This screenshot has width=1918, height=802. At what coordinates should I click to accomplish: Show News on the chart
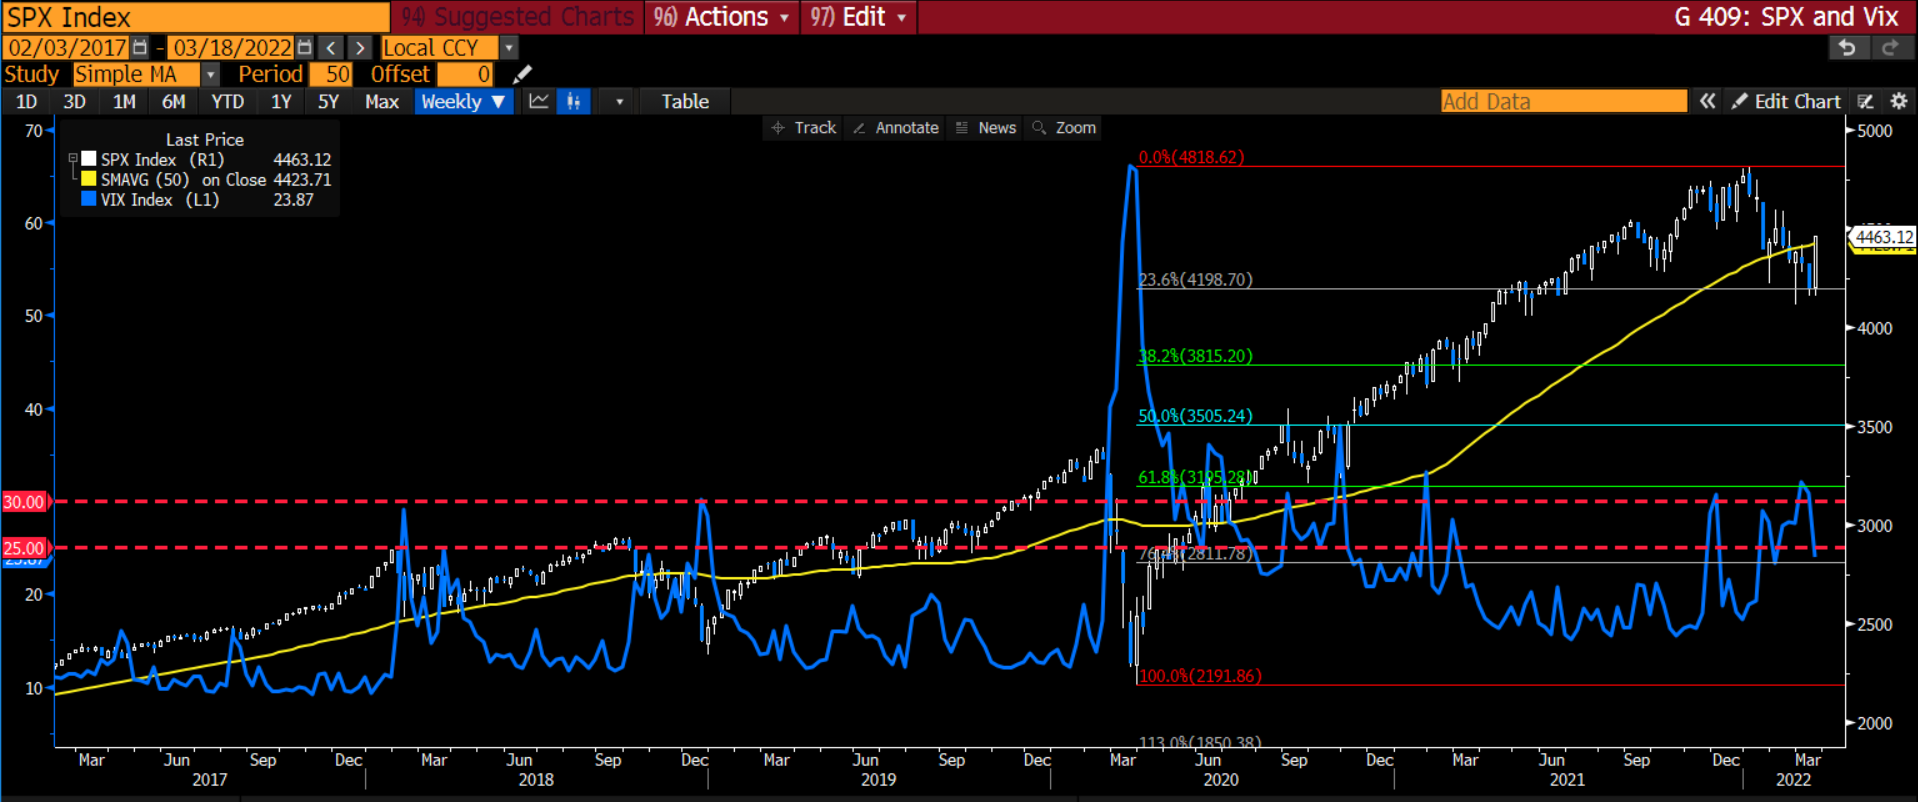click(x=986, y=128)
